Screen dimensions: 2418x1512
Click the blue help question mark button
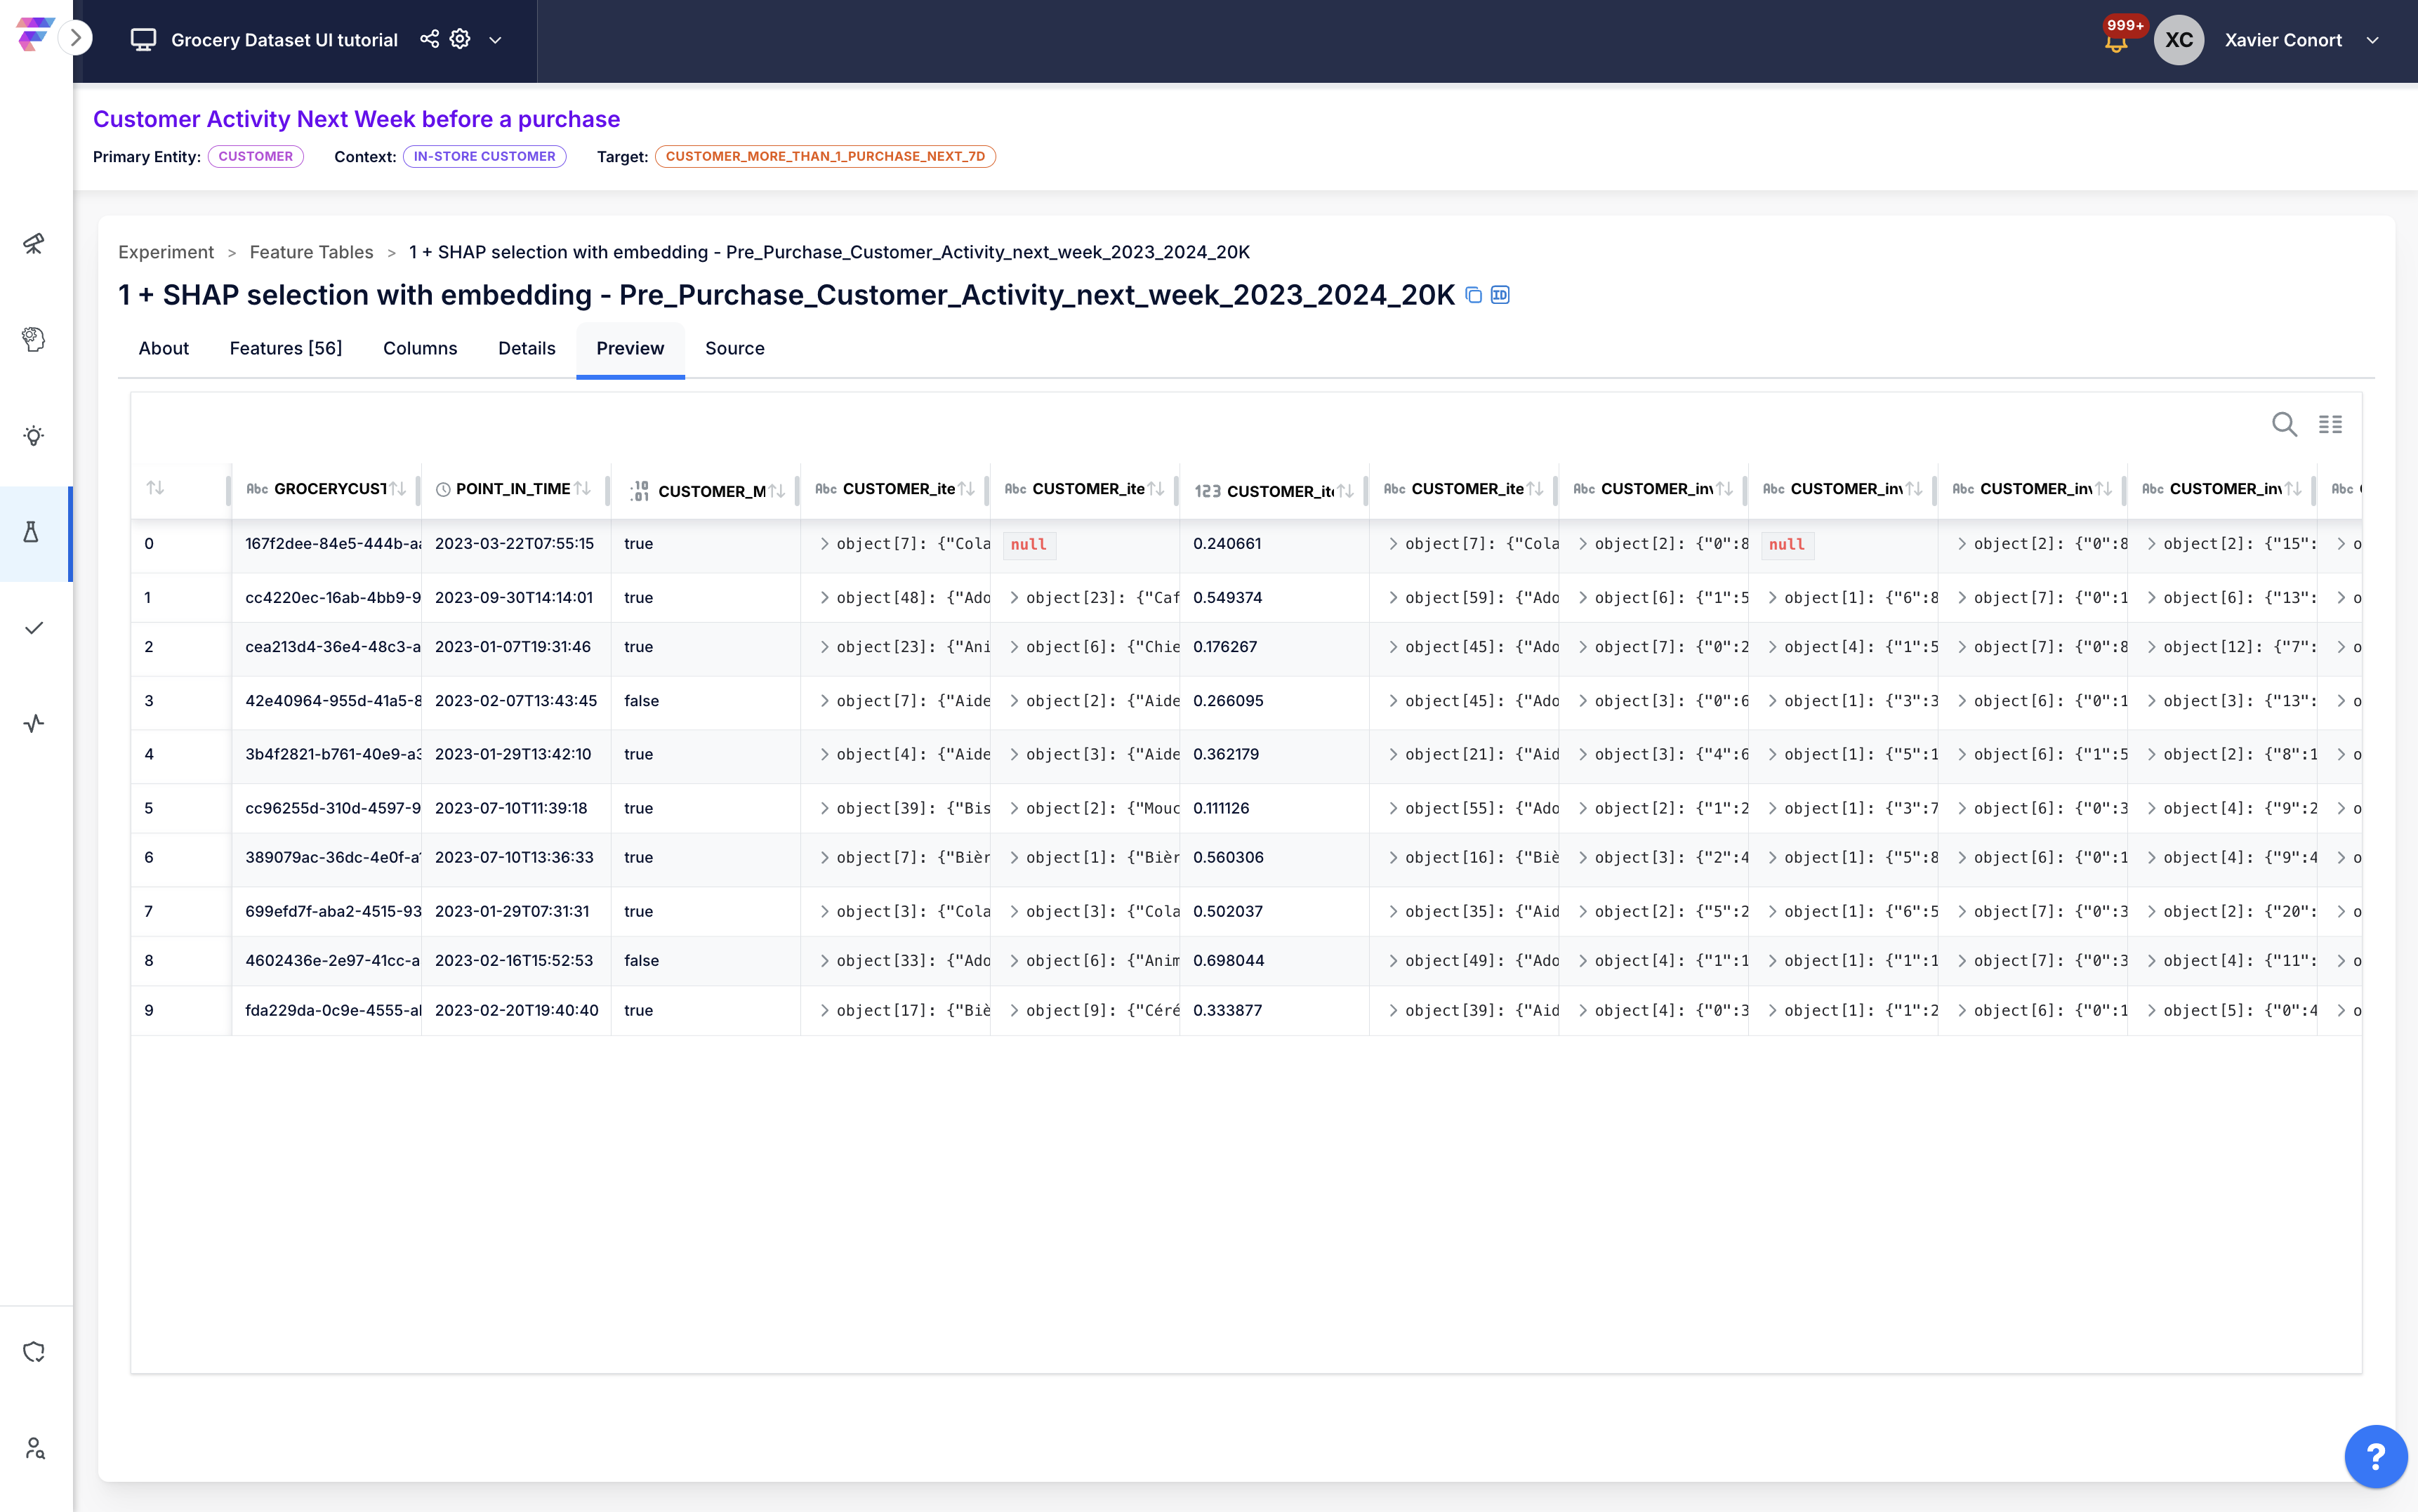point(2376,1456)
